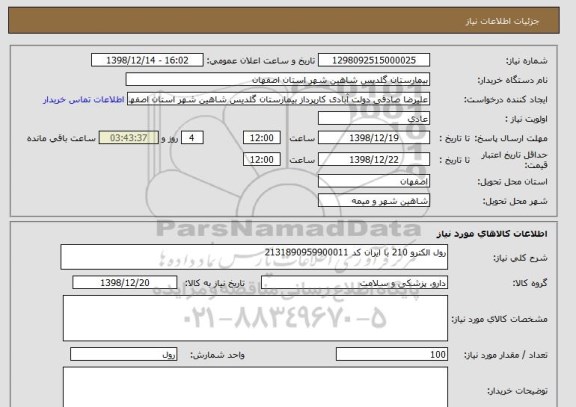Select the response deadline date 1398/12/19
This screenshot has height=407, width=576.
[374, 138]
